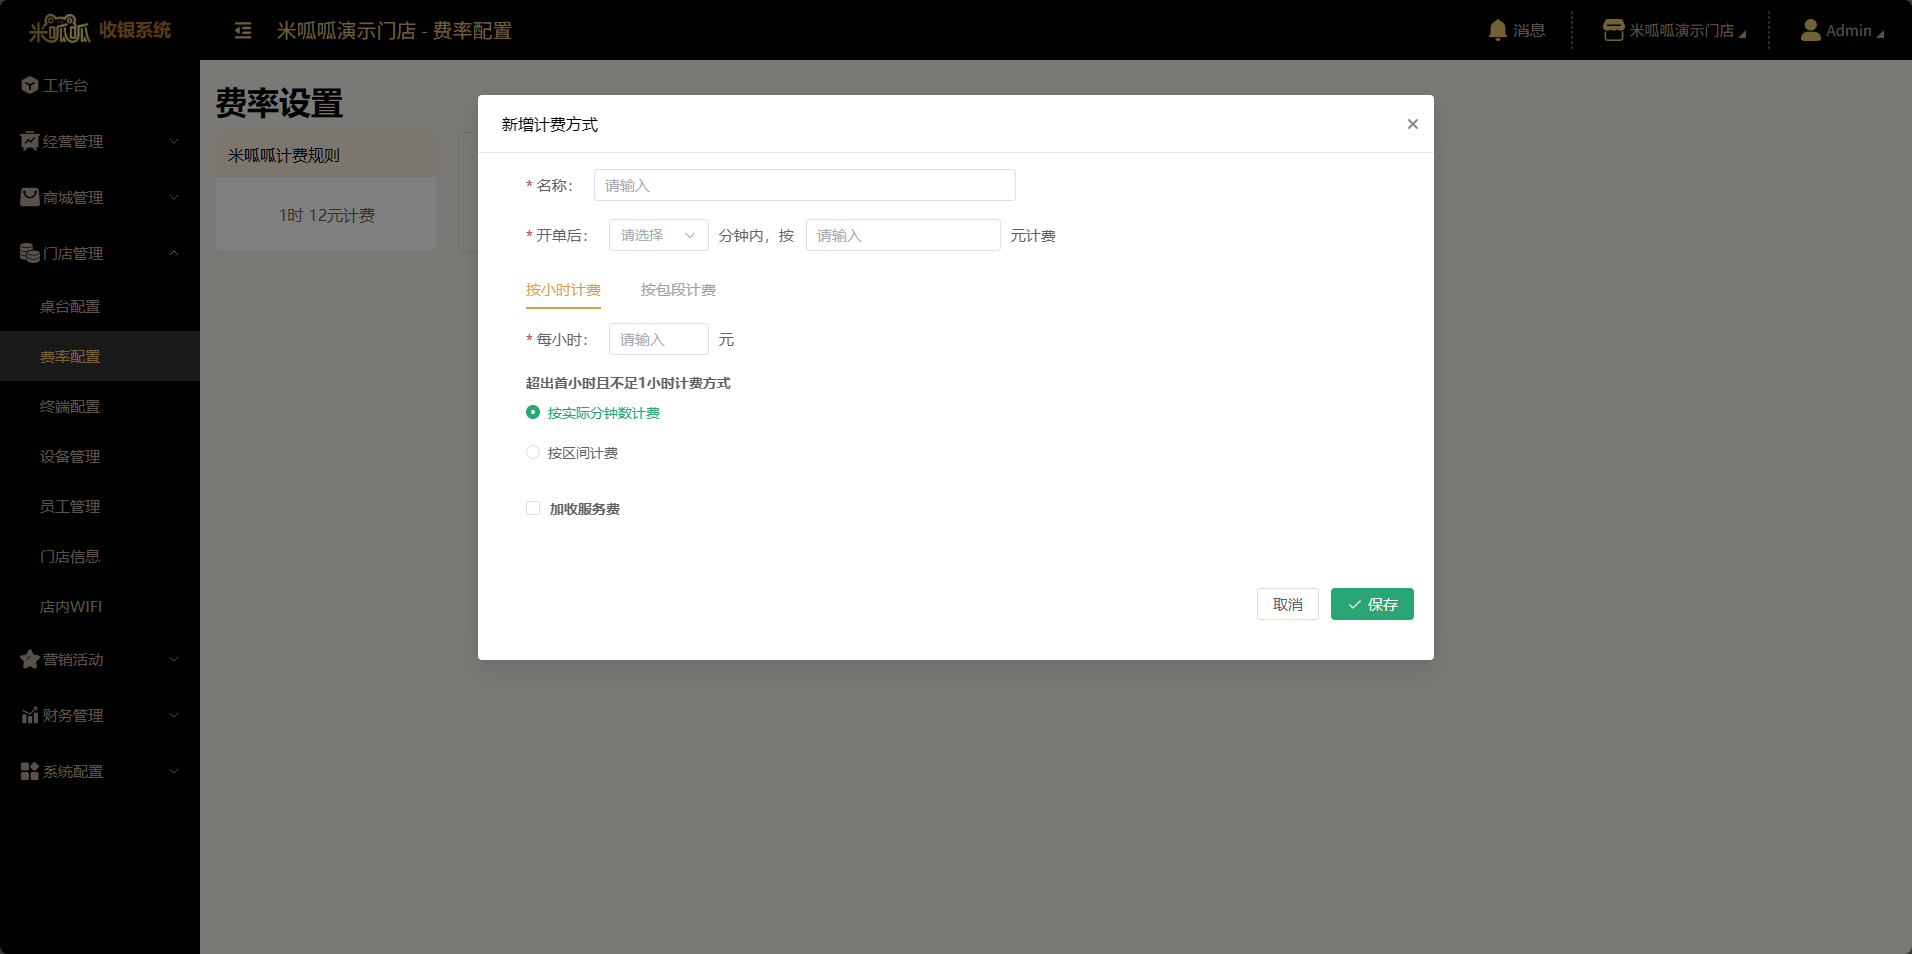1912x954 pixels.
Task: Collapse the 门店管理 sidebar menu
Action: pyautogui.click(x=100, y=253)
